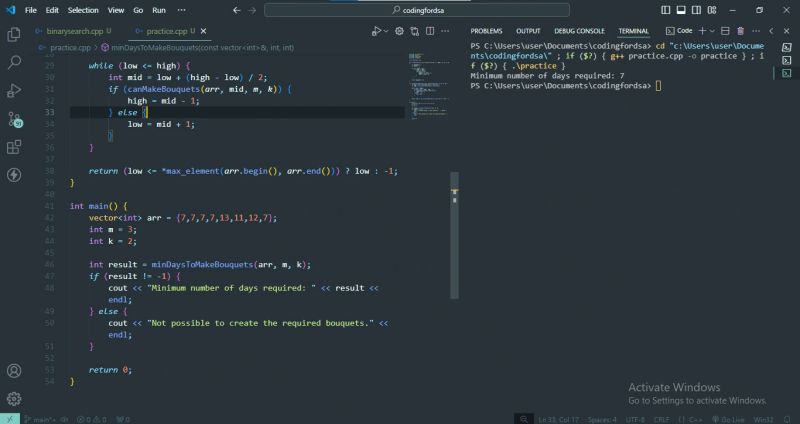Image resolution: width=800 pixels, height=424 pixels.
Task: Open the Search view in activity bar
Action: [14, 62]
